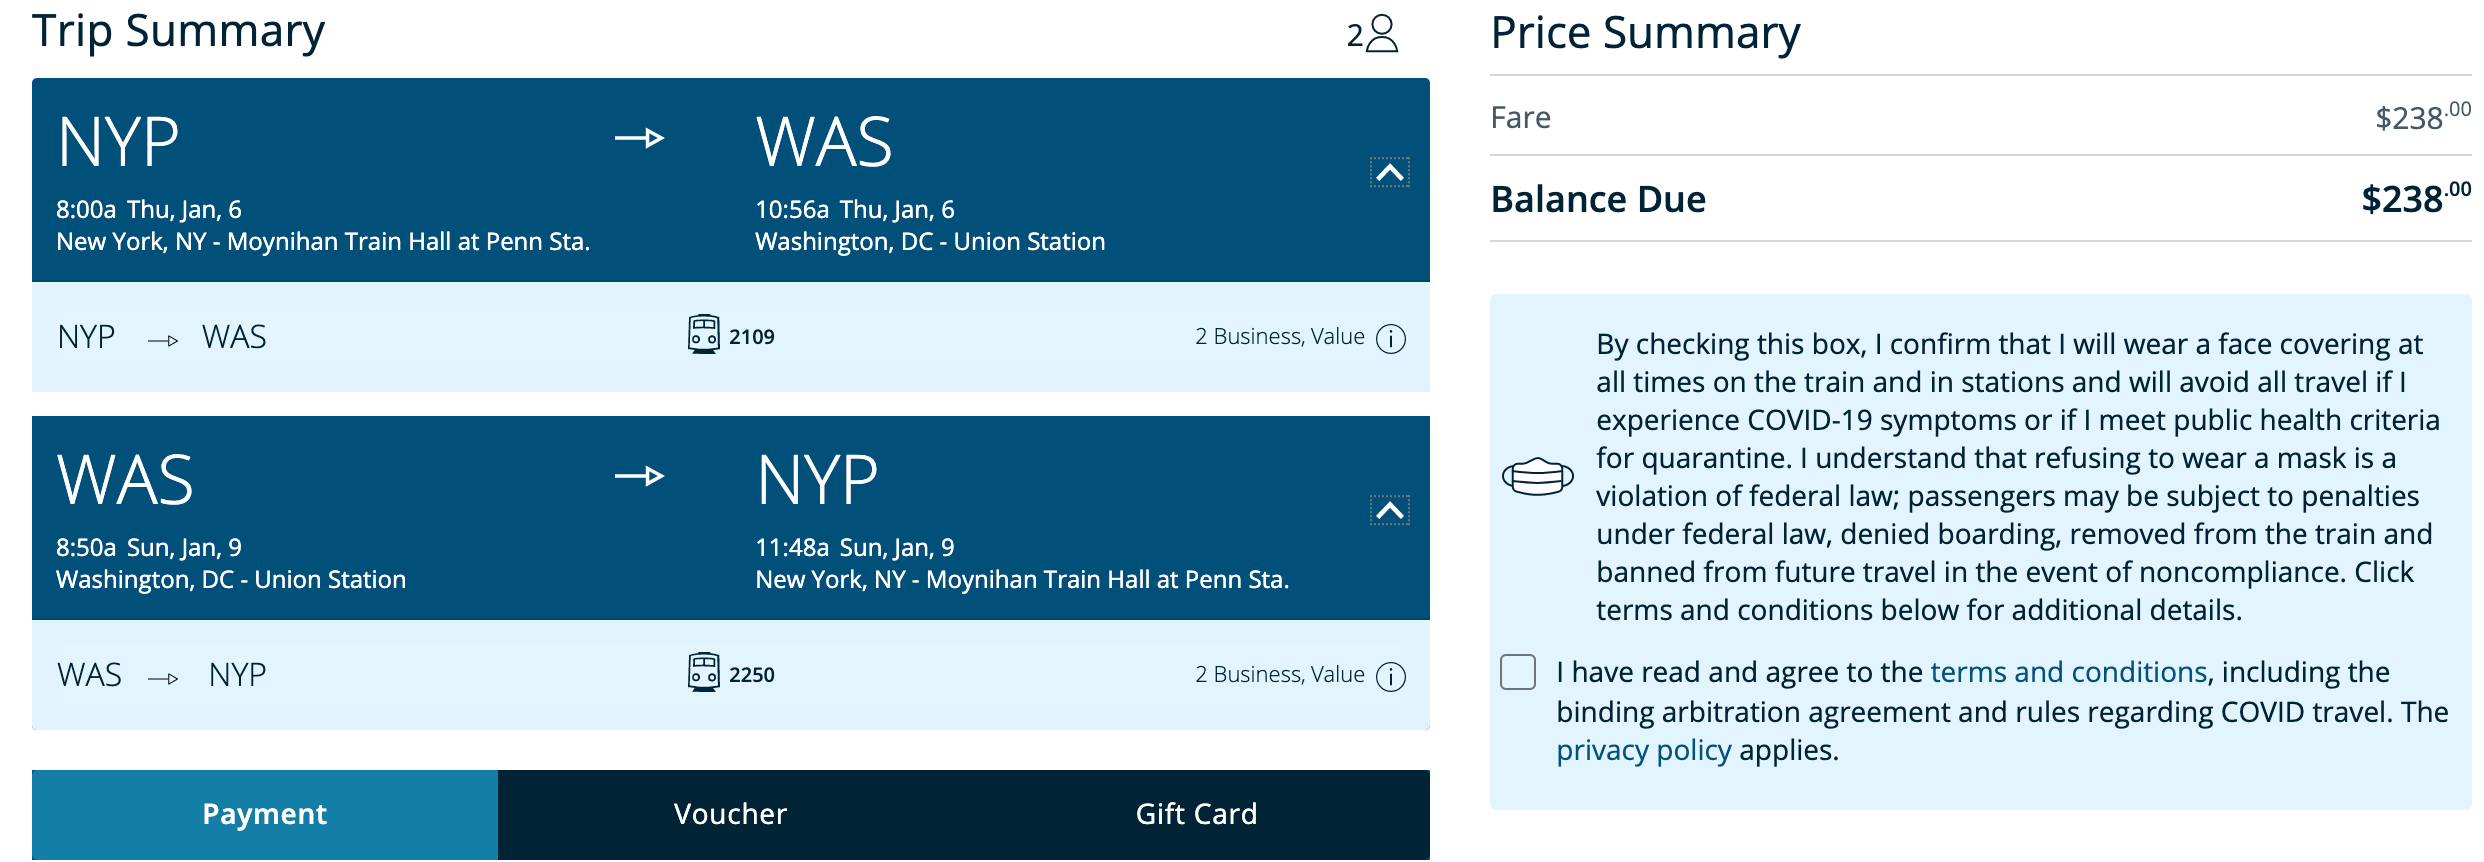Viewport: 2484px width, 862px height.
Task: Open the Gift Card tab
Action: point(1196,814)
